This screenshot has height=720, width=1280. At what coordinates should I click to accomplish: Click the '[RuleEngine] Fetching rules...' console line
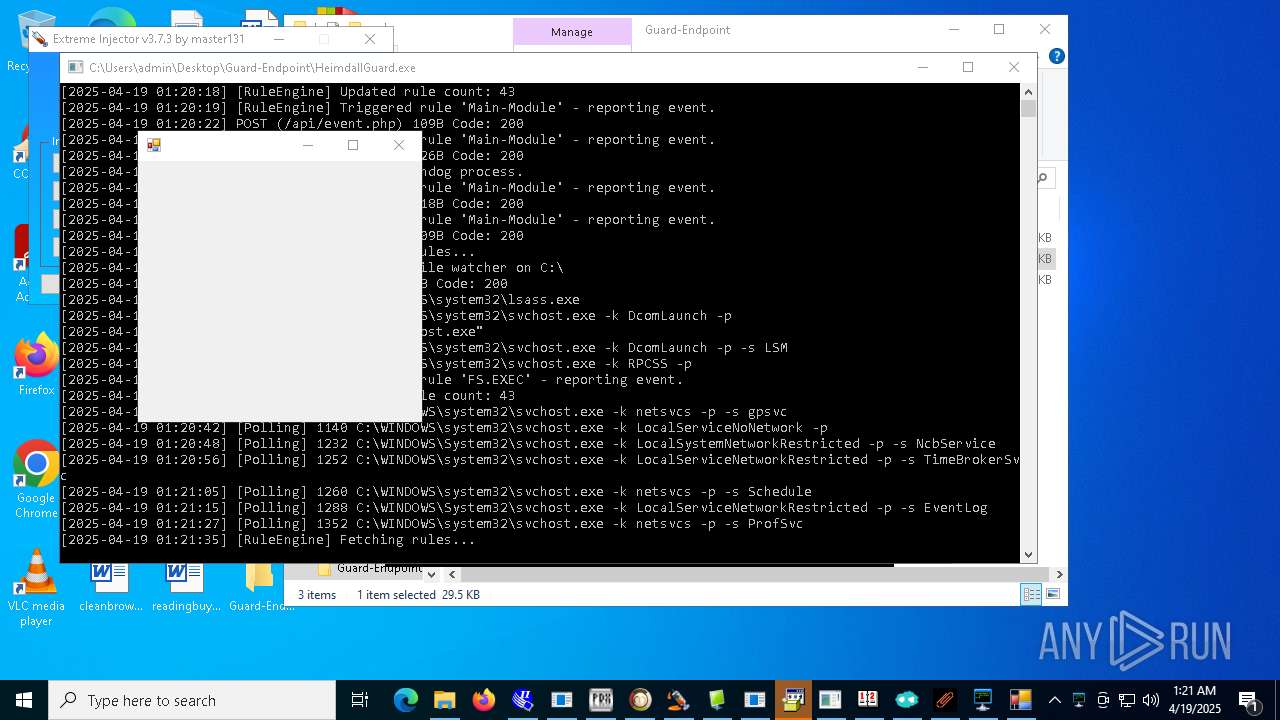click(268, 540)
